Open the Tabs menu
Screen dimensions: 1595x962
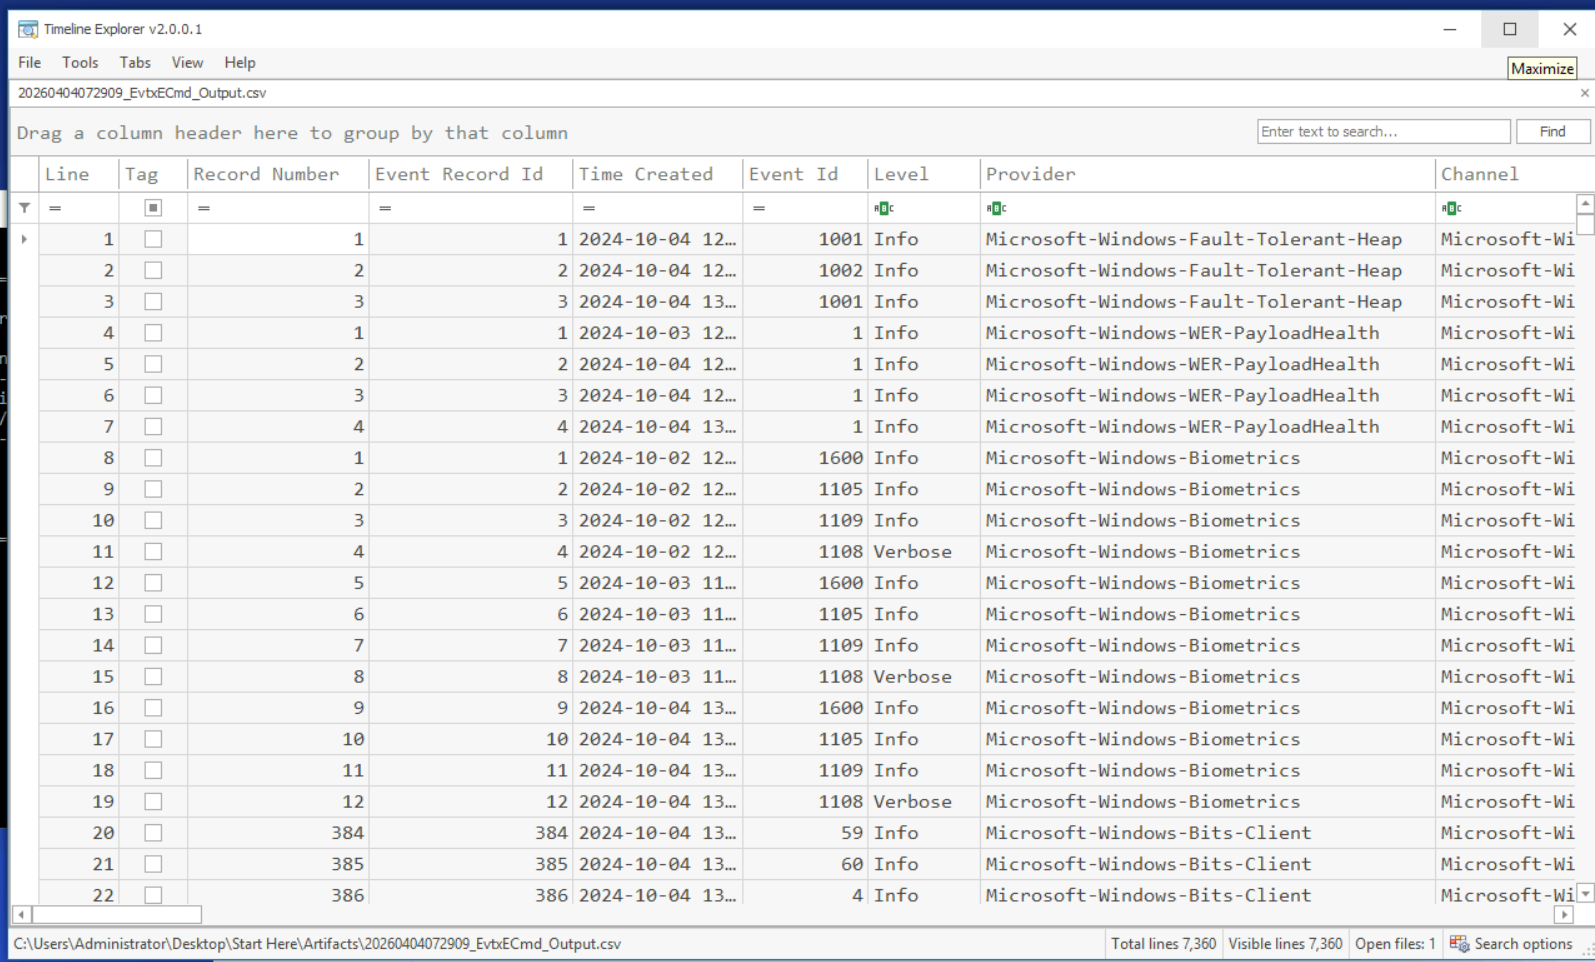(135, 62)
